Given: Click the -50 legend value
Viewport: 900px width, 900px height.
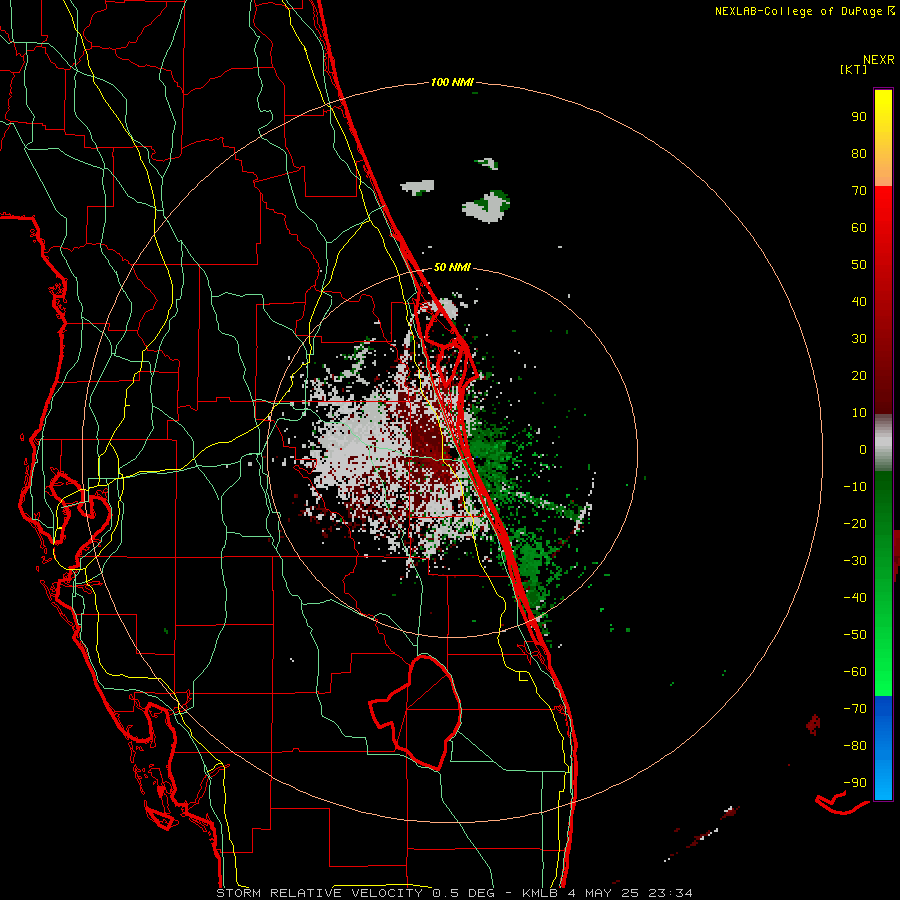Looking at the screenshot, I should coord(855,635).
